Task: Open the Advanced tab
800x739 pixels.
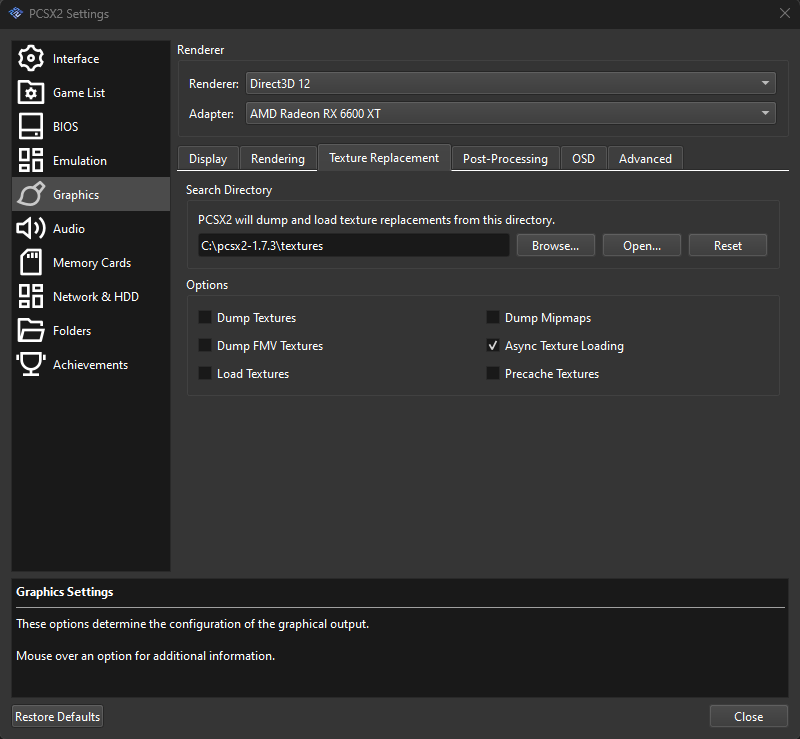Action: pos(645,159)
